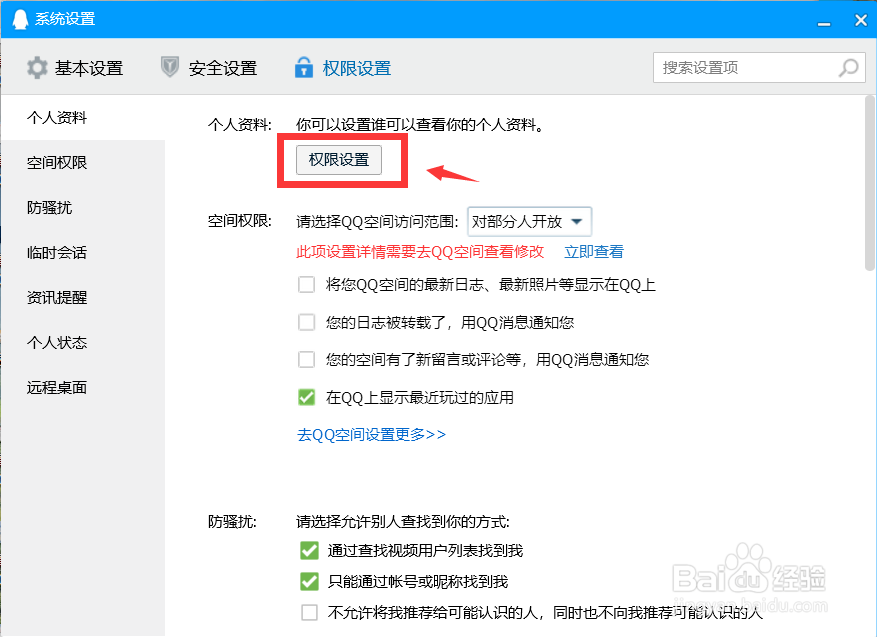Click the vertical scrollbar thumb on the right
The image size is (877, 637).
coord(870,182)
